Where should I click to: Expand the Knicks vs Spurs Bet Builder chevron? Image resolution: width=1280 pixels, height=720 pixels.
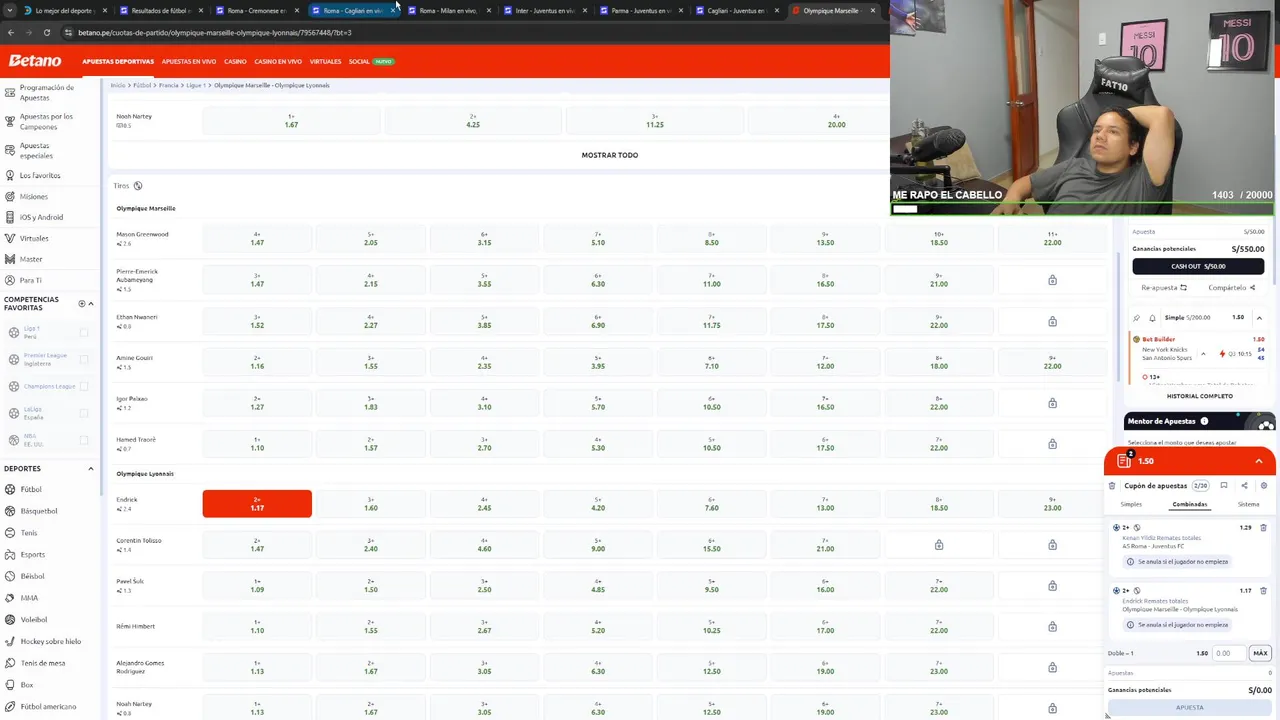click(1203, 354)
